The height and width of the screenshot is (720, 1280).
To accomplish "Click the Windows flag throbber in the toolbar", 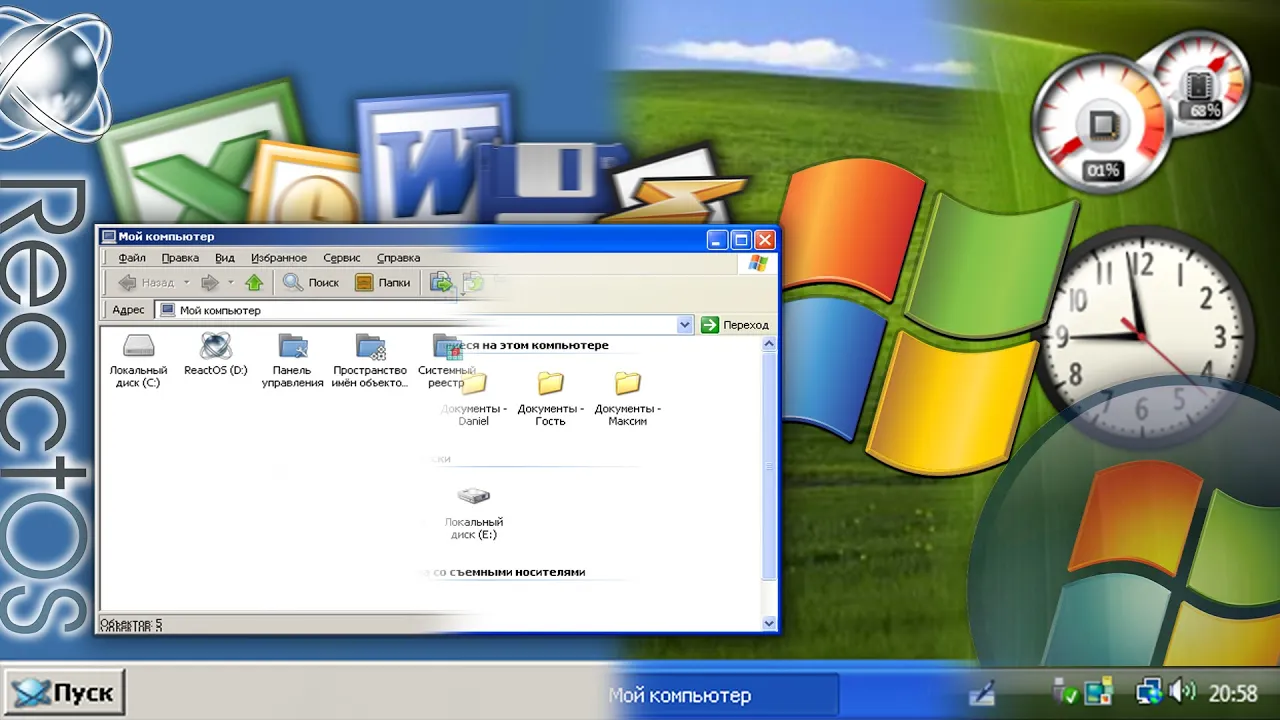I will point(758,263).
